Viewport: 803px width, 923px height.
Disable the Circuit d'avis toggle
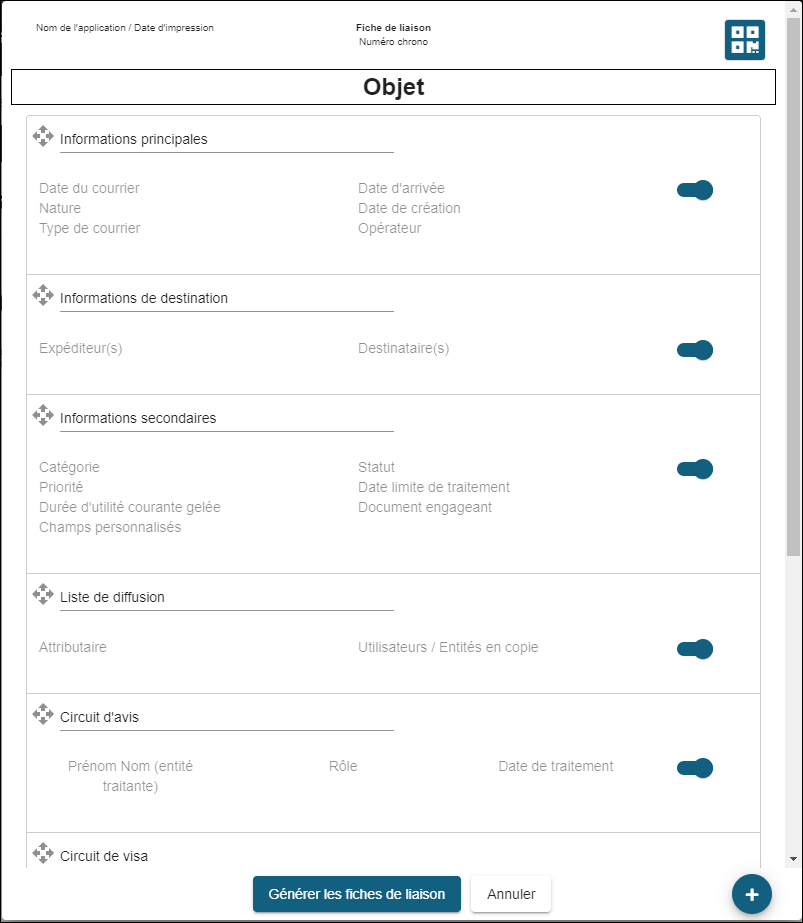tap(695, 768)
